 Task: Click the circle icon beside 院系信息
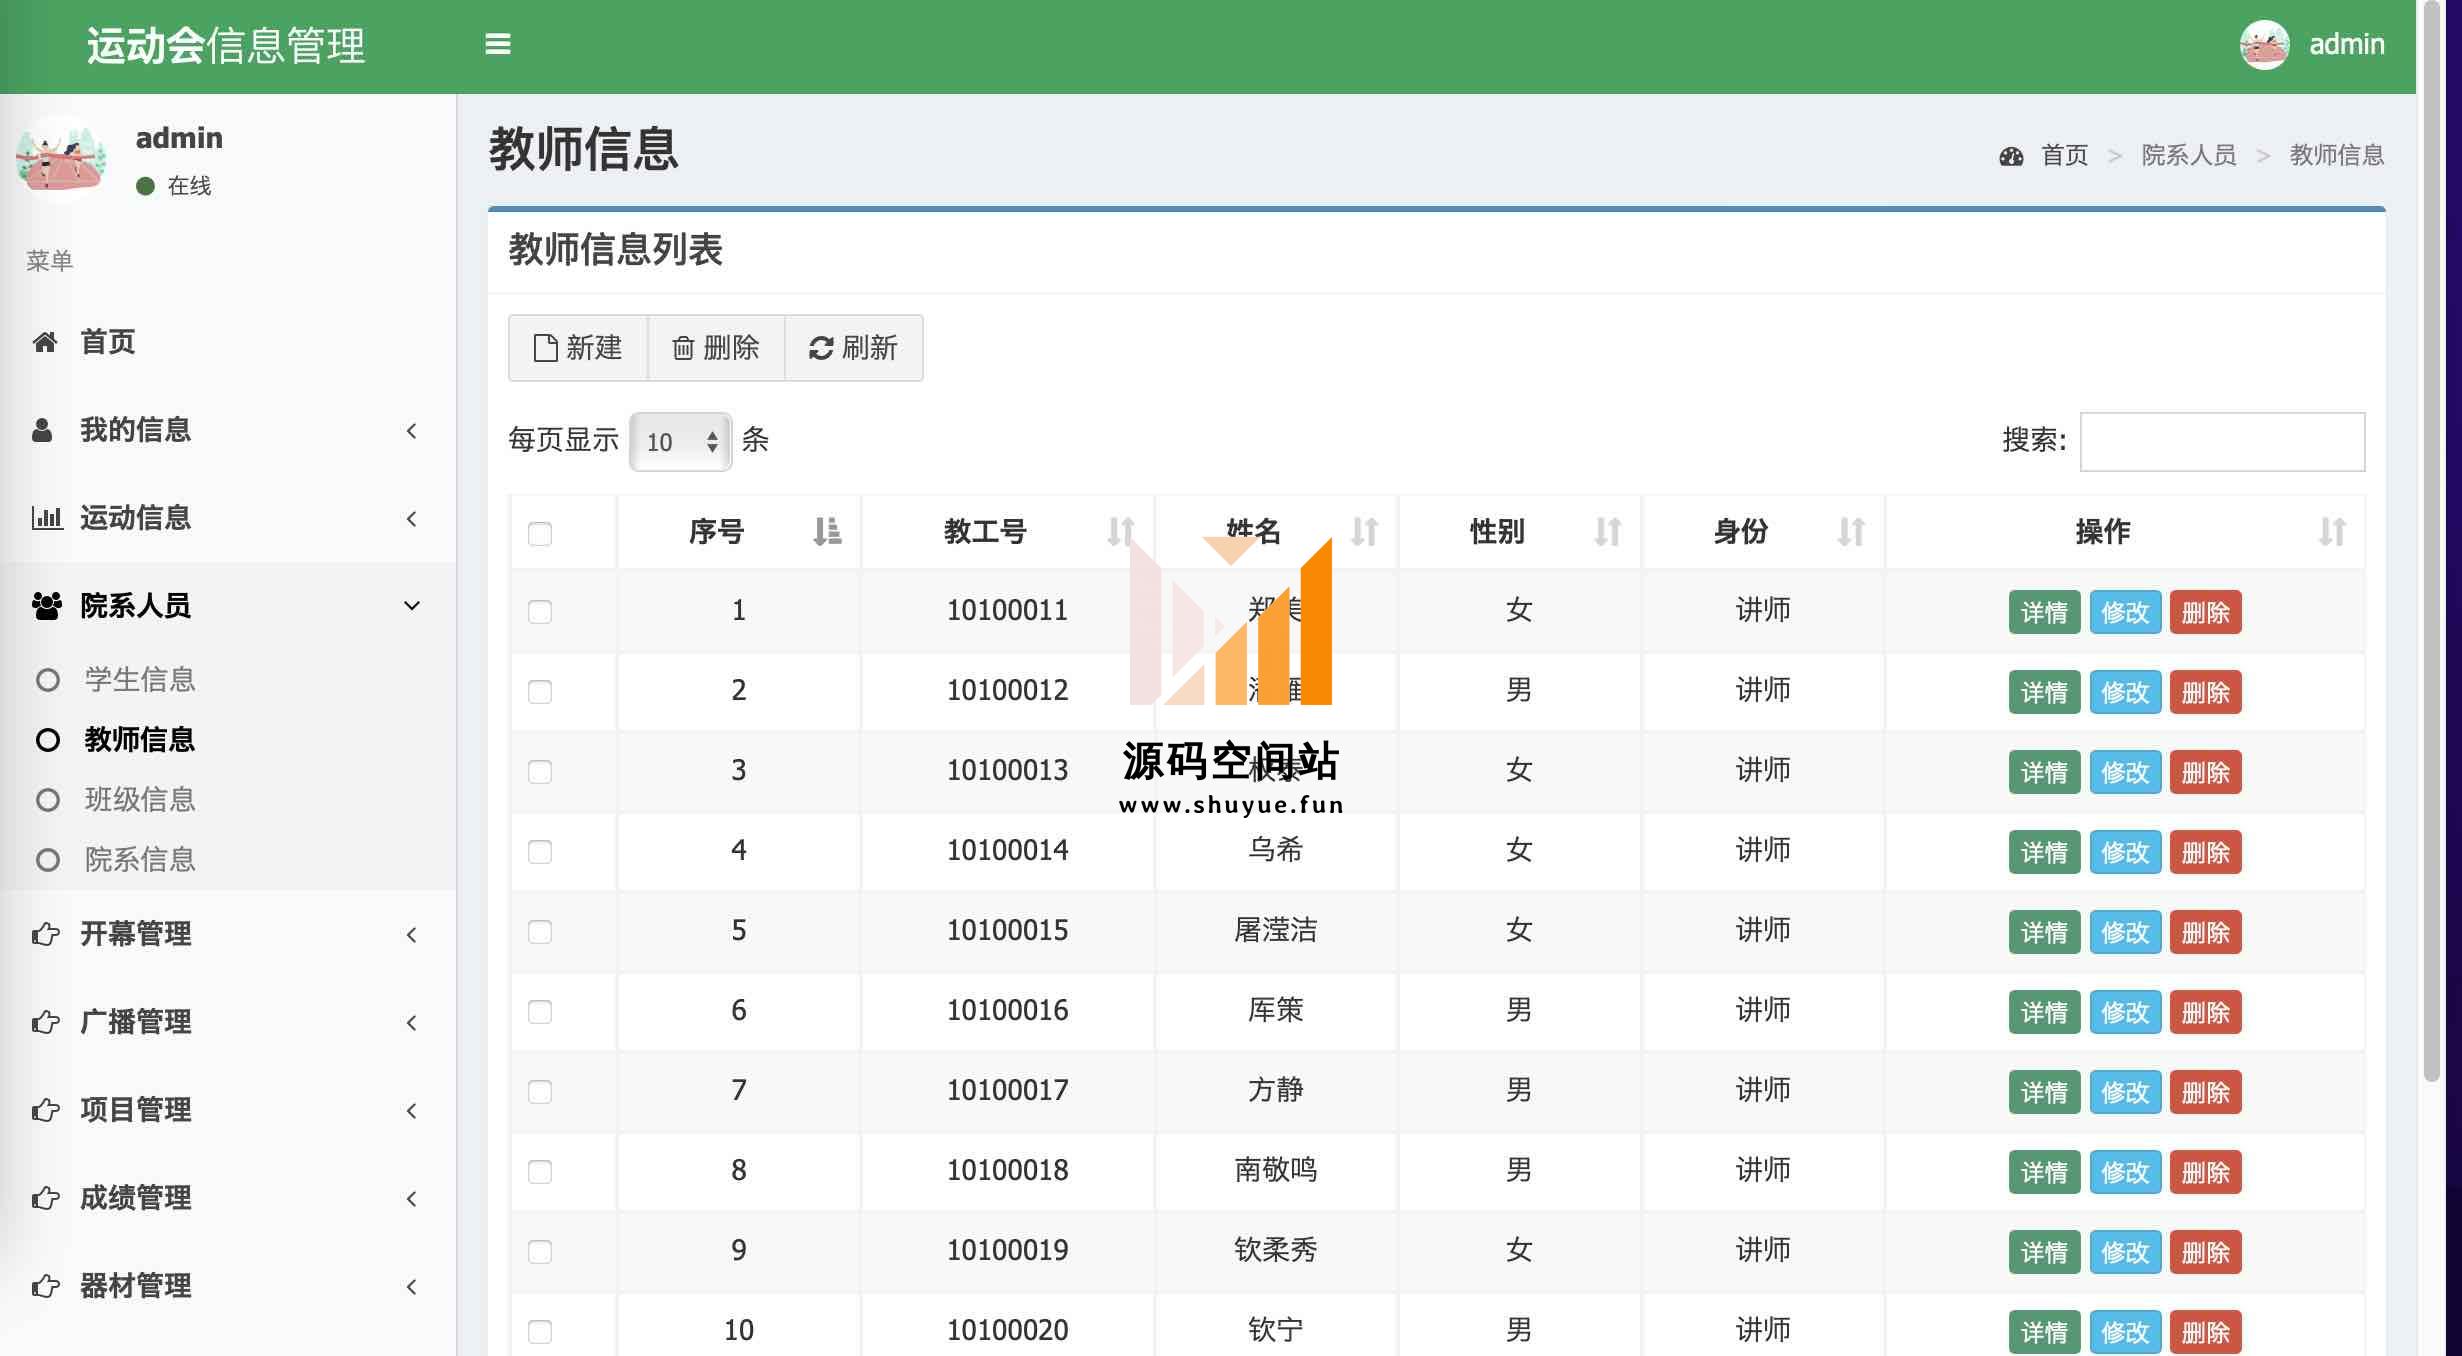[47, 860]
